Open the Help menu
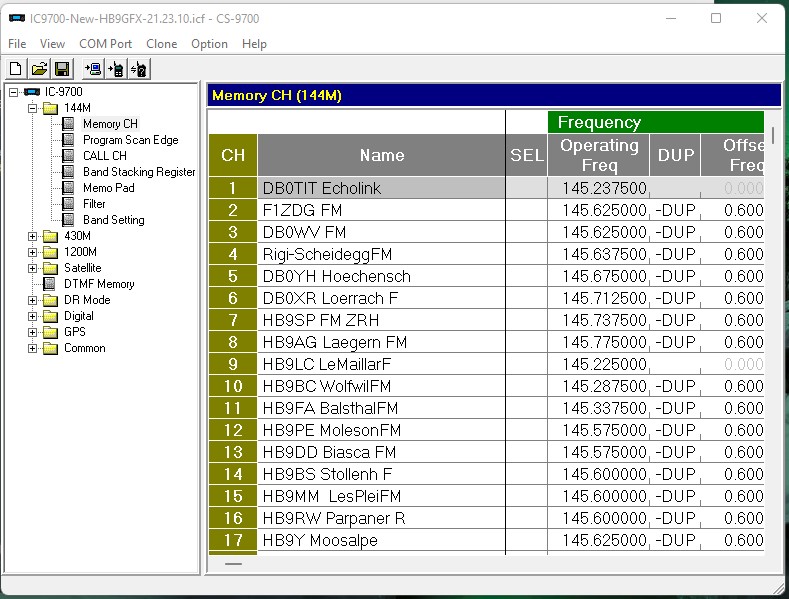Viewport: 789px width, 599px height. click(254, 44)
